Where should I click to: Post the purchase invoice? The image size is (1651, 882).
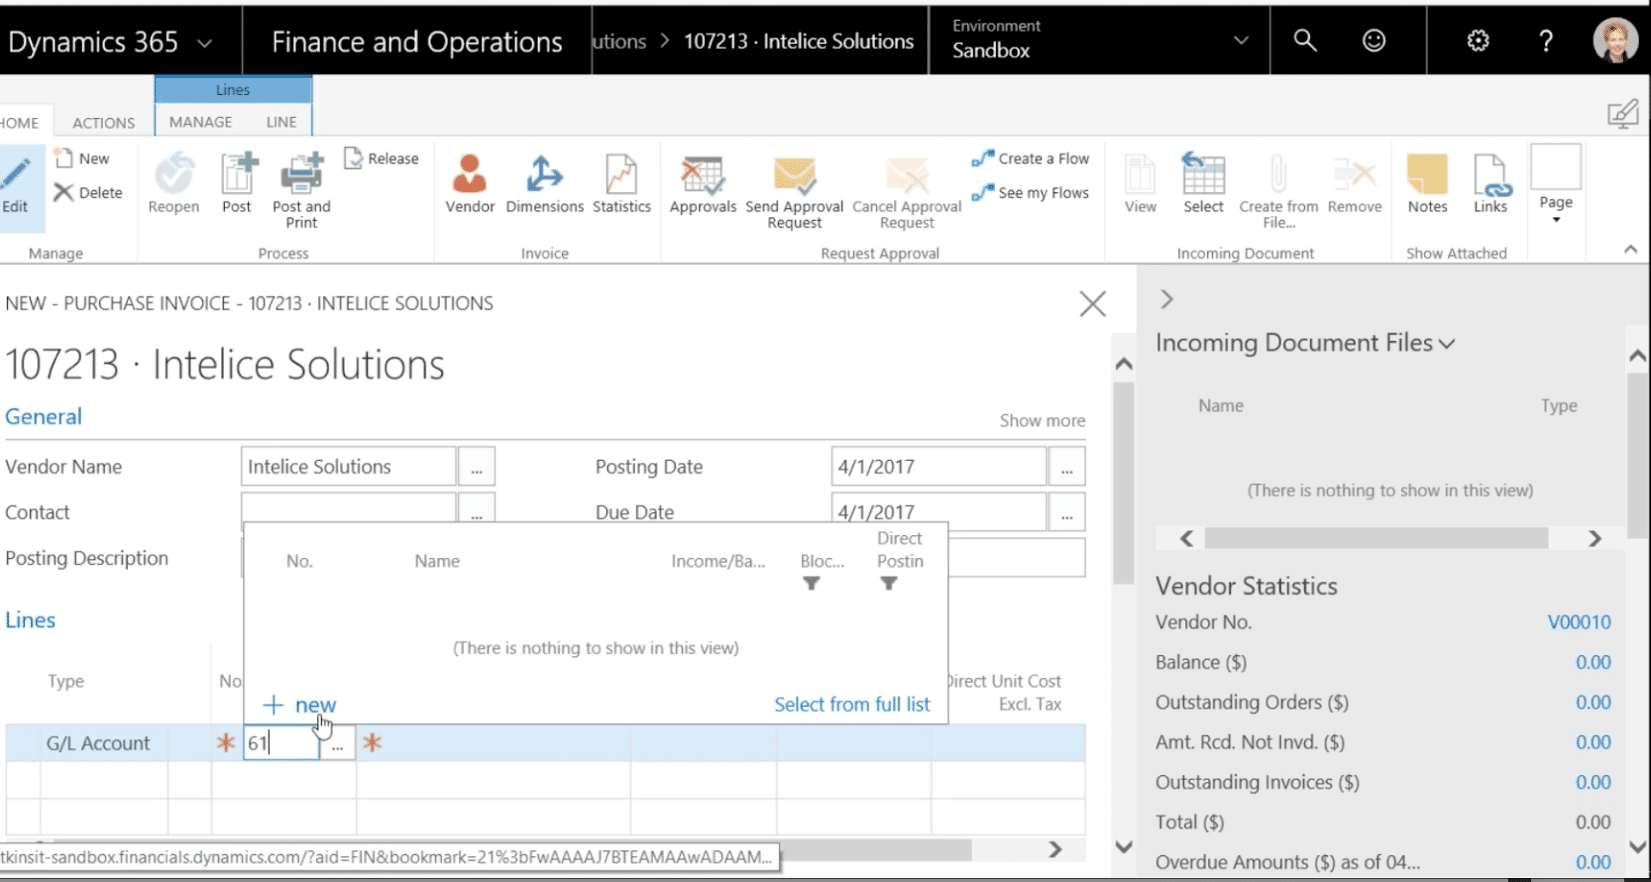pos(237,183)
